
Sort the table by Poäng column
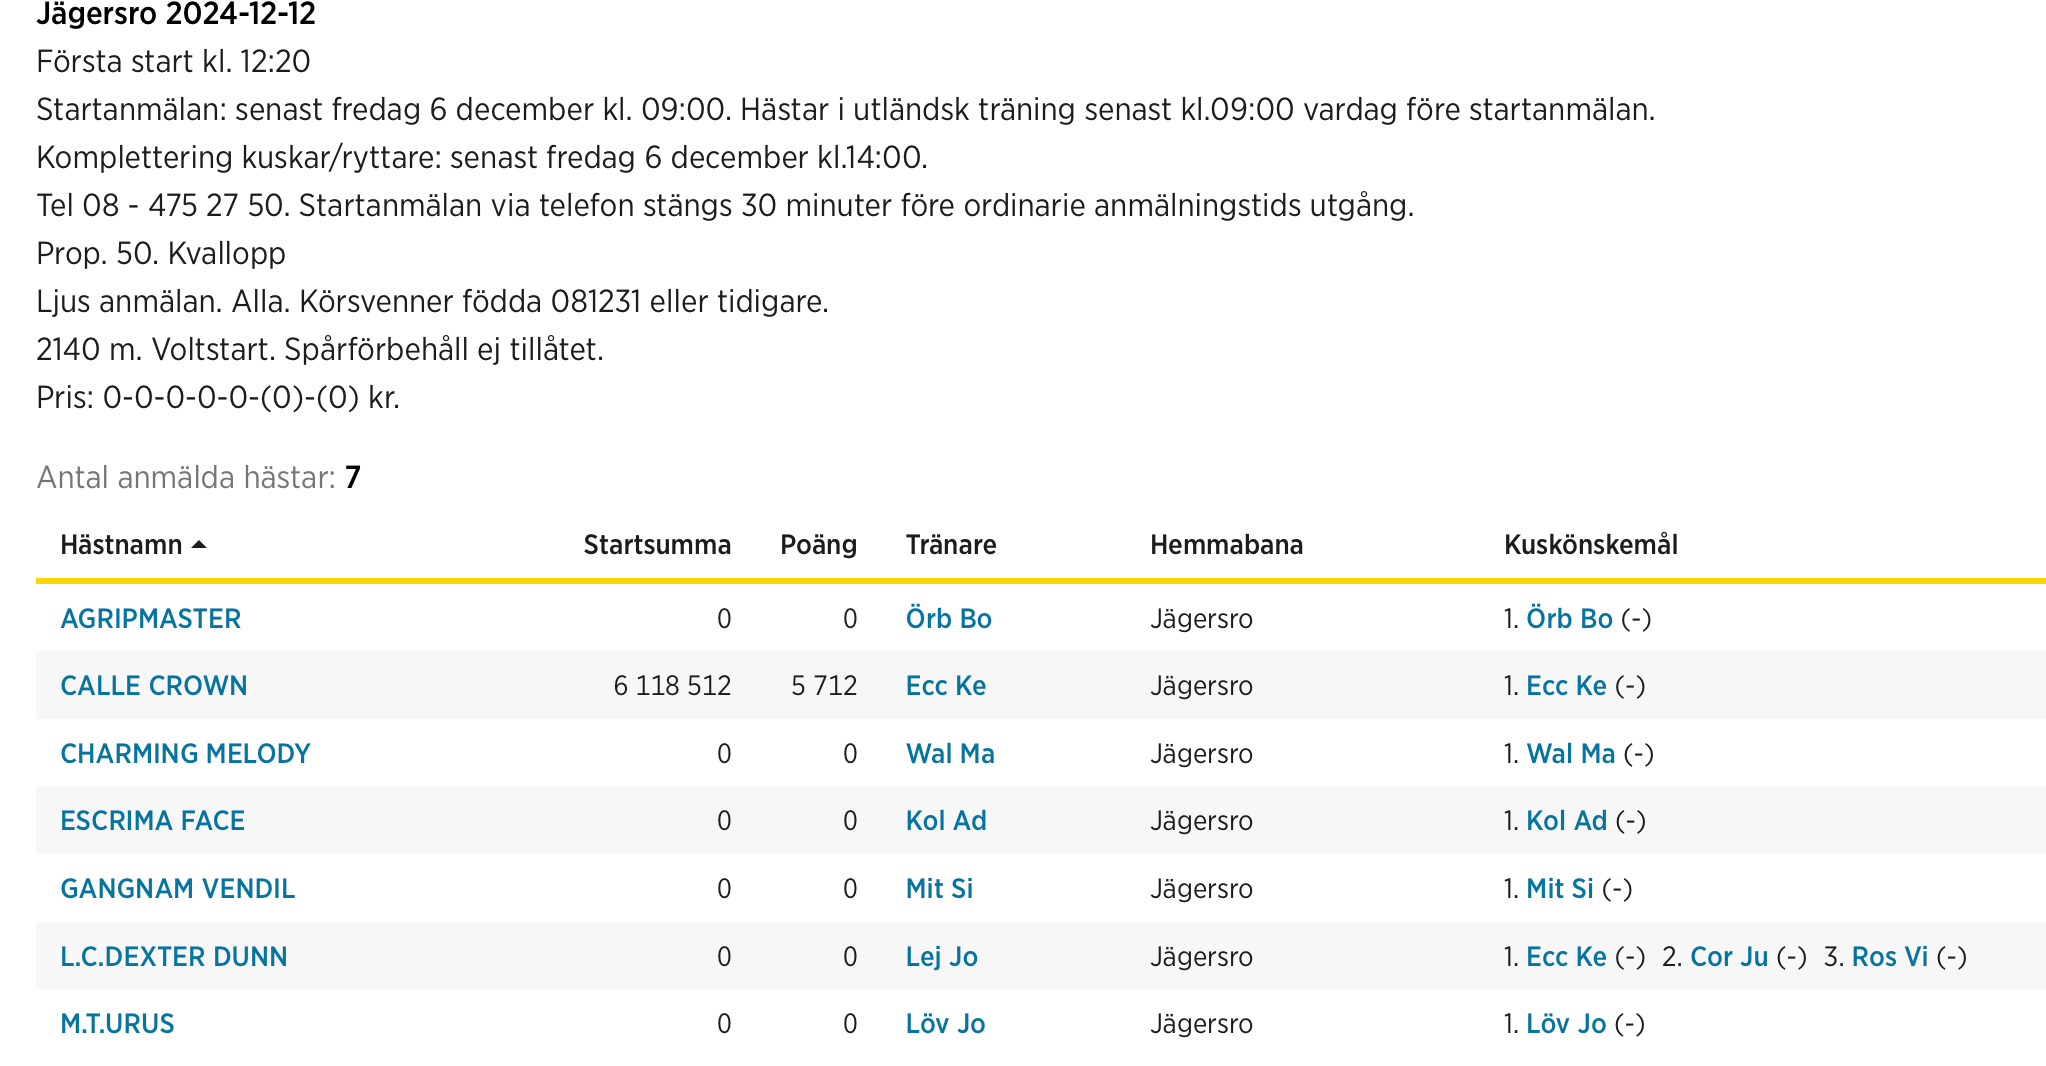818,545
